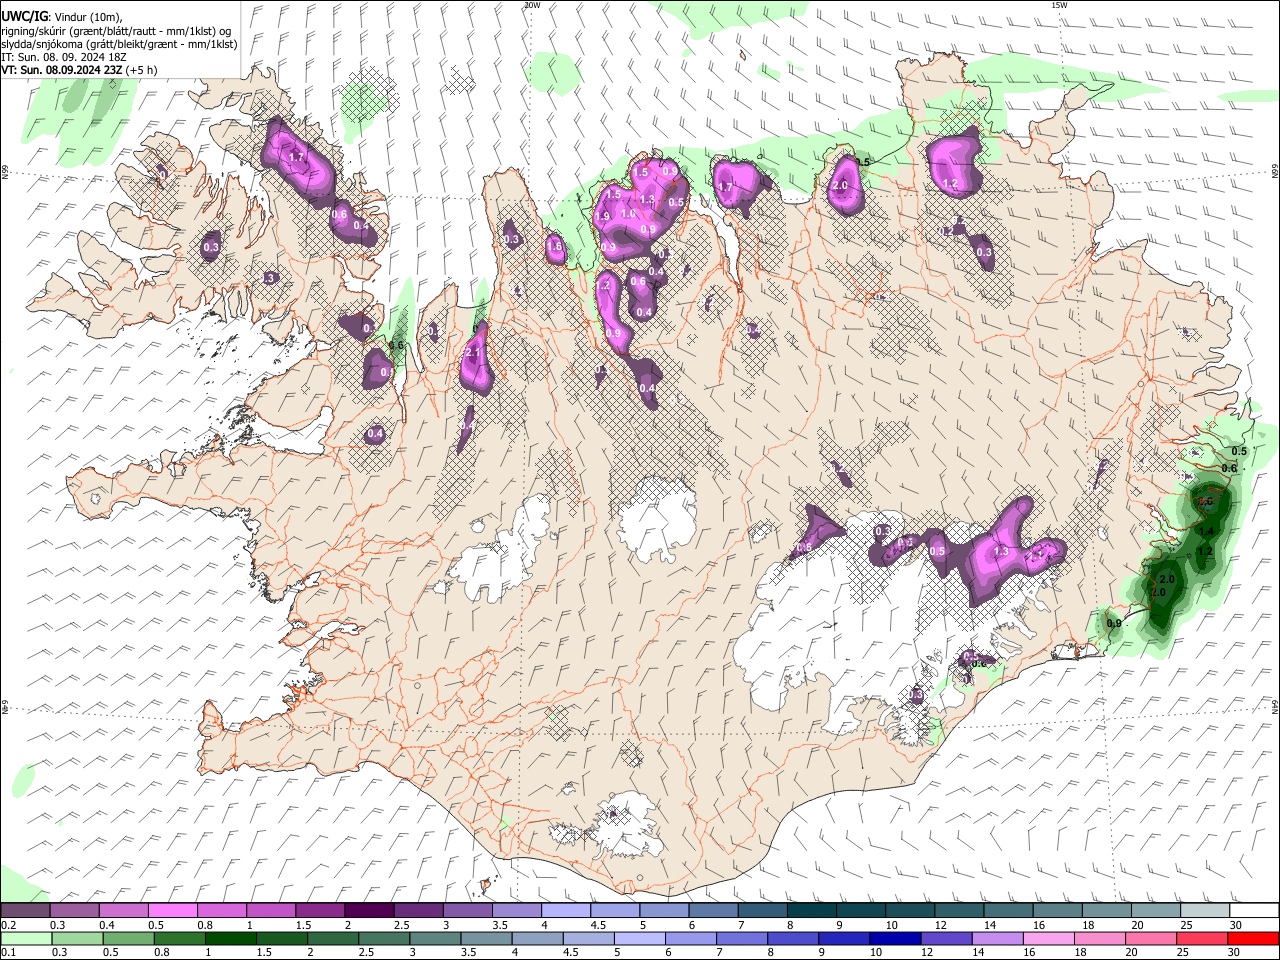This screenshot has width=1280, height=960.
Task: Click the 20W longitude label
Action: tap(532, 5)
